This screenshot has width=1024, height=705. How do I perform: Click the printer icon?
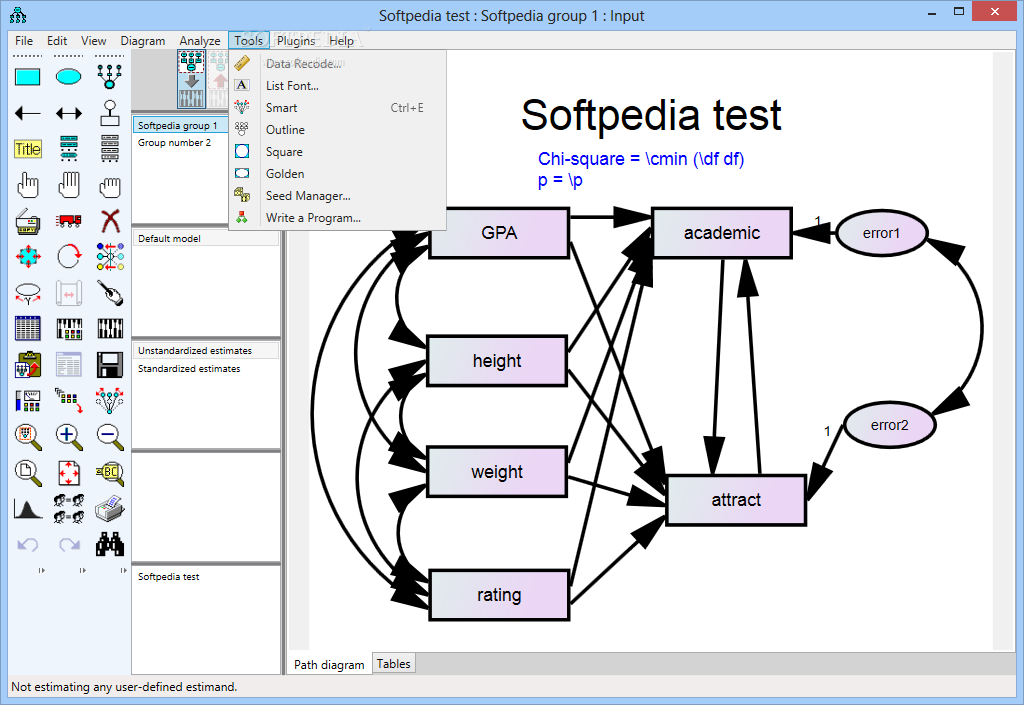click(110, 509)
